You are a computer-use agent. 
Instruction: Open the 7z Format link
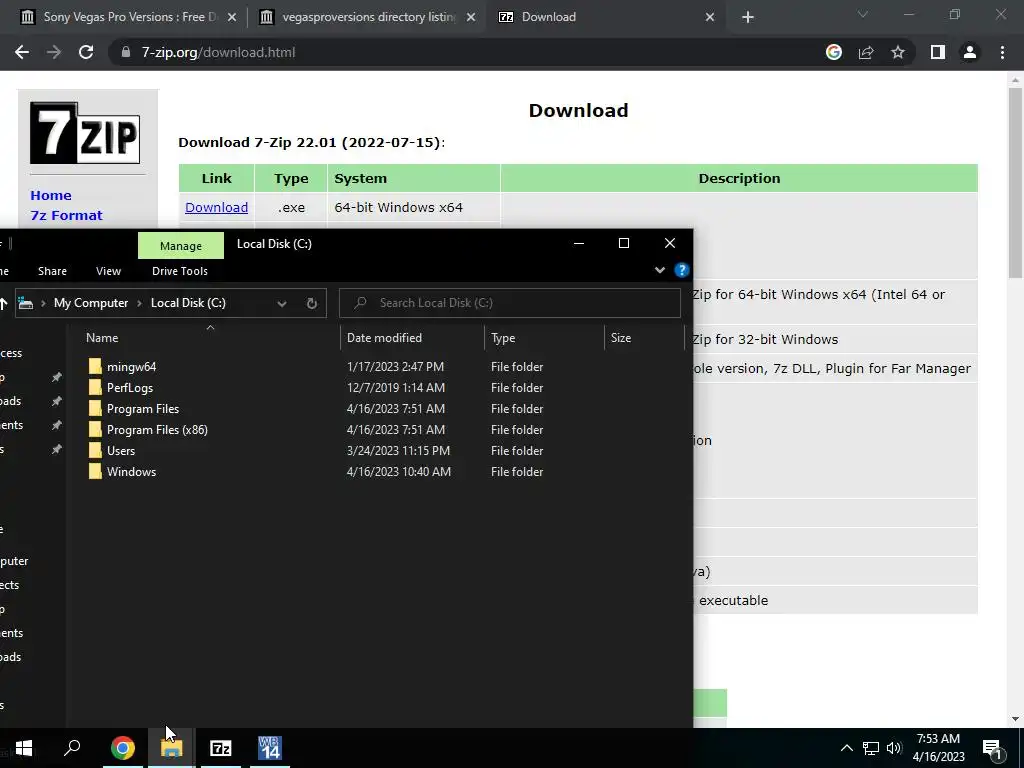(67, 216)
